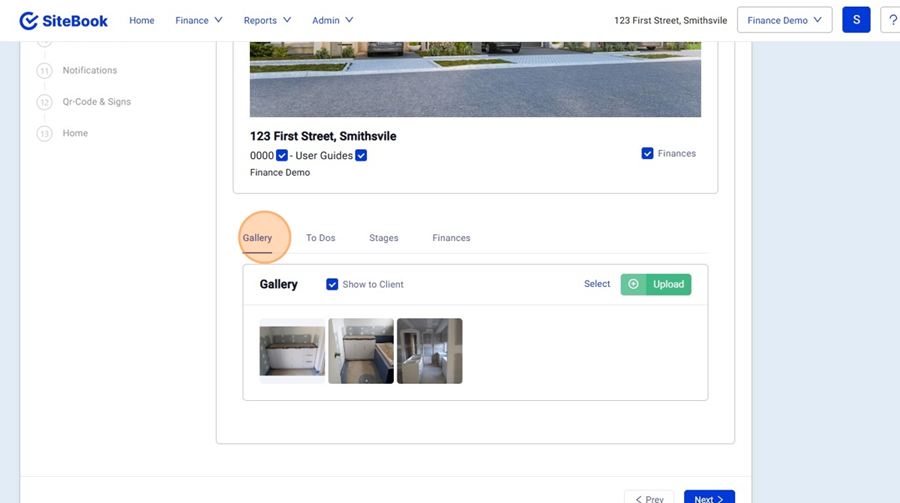Toggle the 0000 checkbox

pos(282,155)
